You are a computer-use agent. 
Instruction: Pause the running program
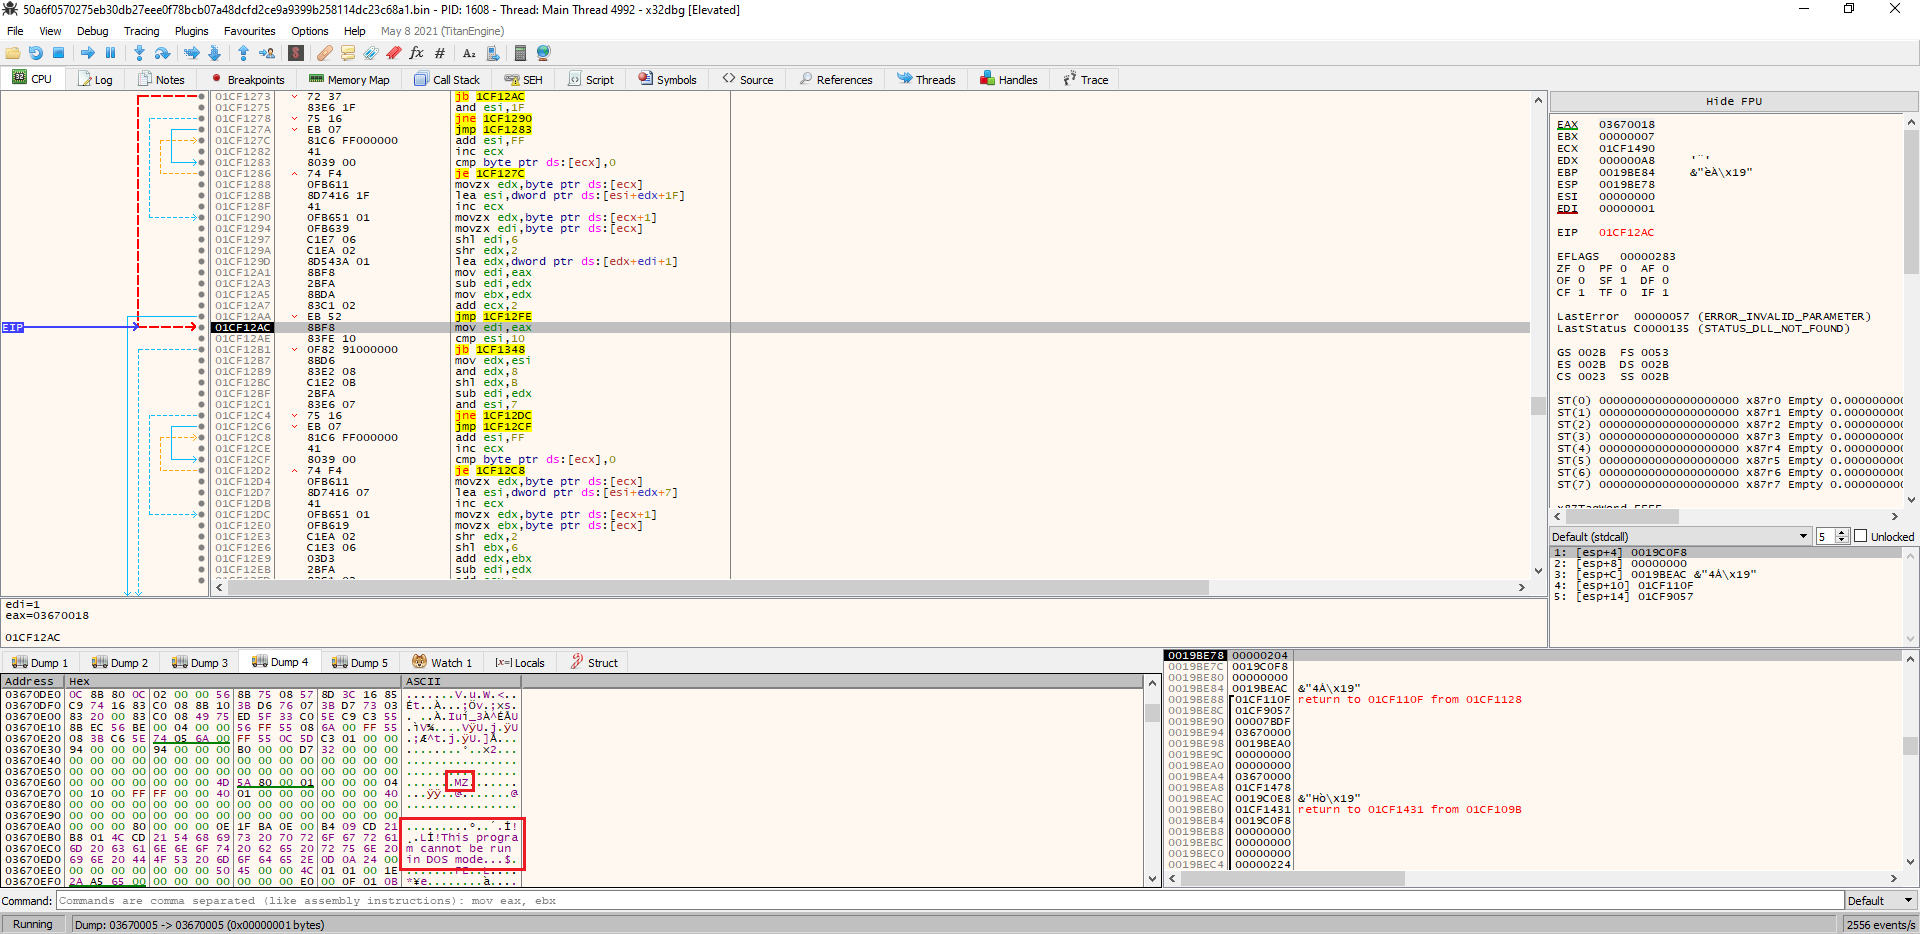(x=110, y=53)
